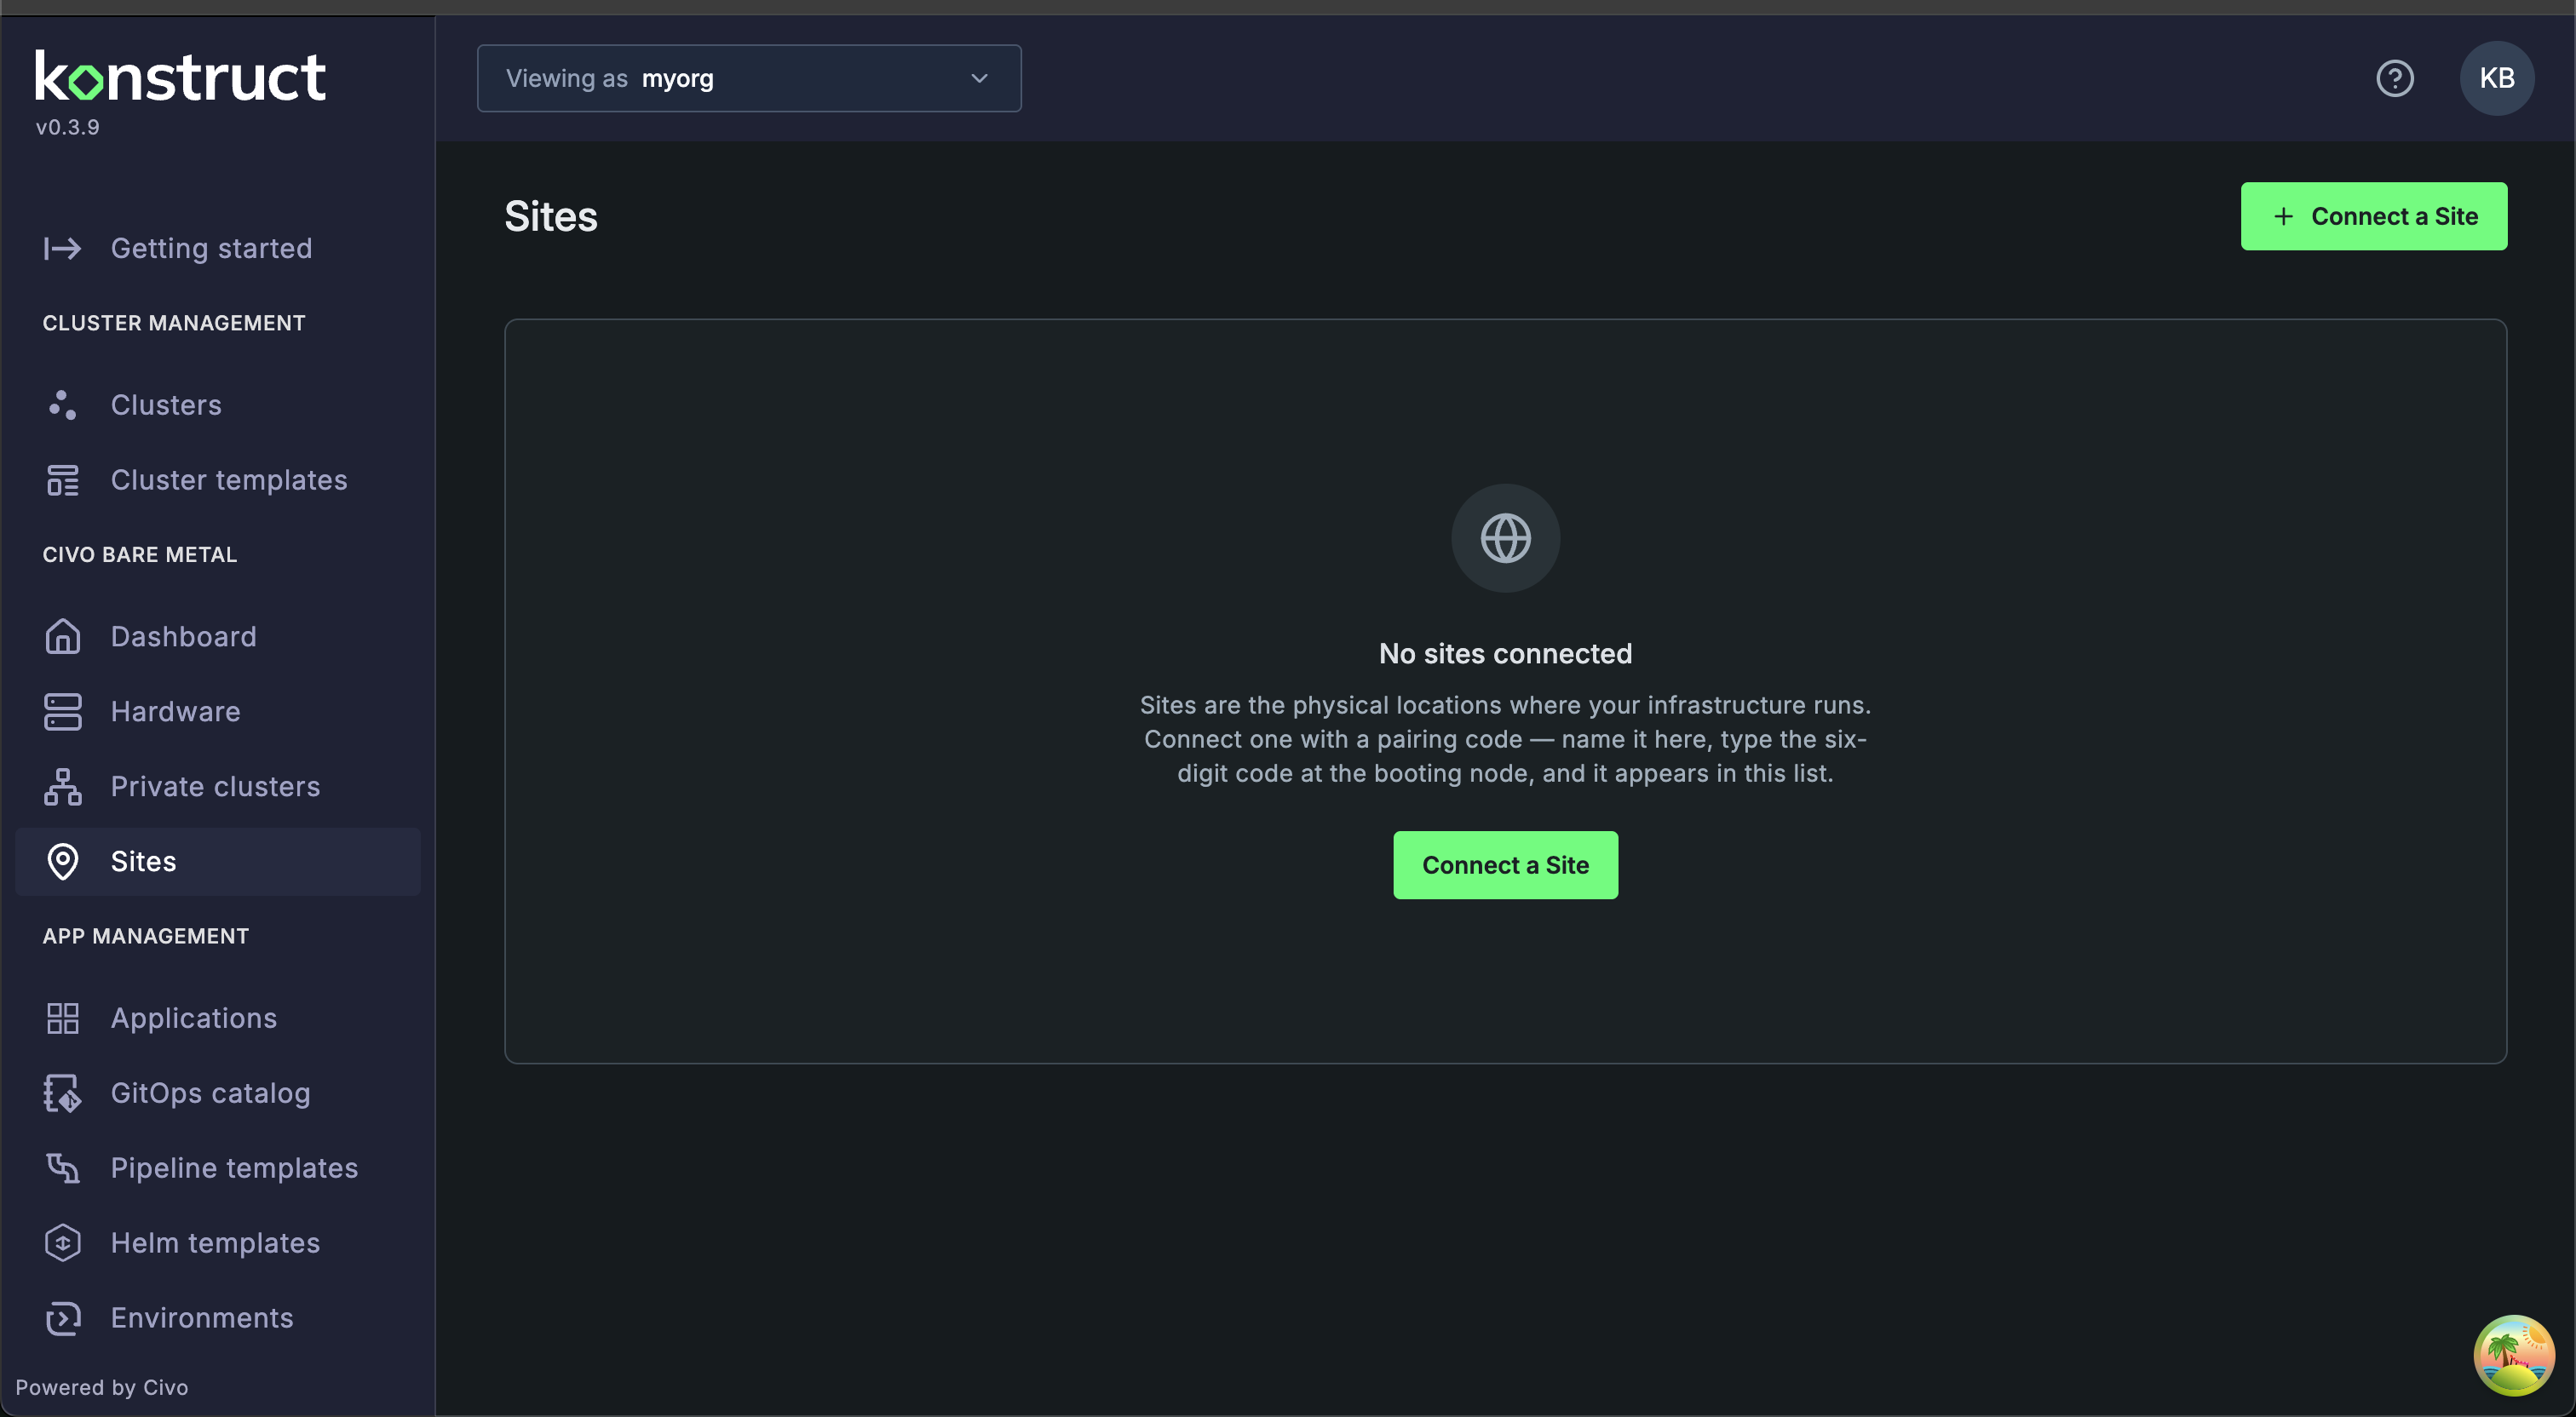Open the KB user avatar menu
2576x1417 pixels.
click(2496, 78)
